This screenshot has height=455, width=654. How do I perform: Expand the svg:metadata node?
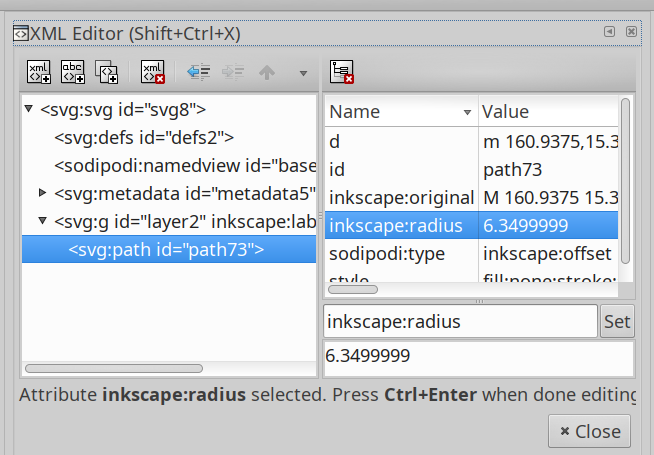(43, 193)
